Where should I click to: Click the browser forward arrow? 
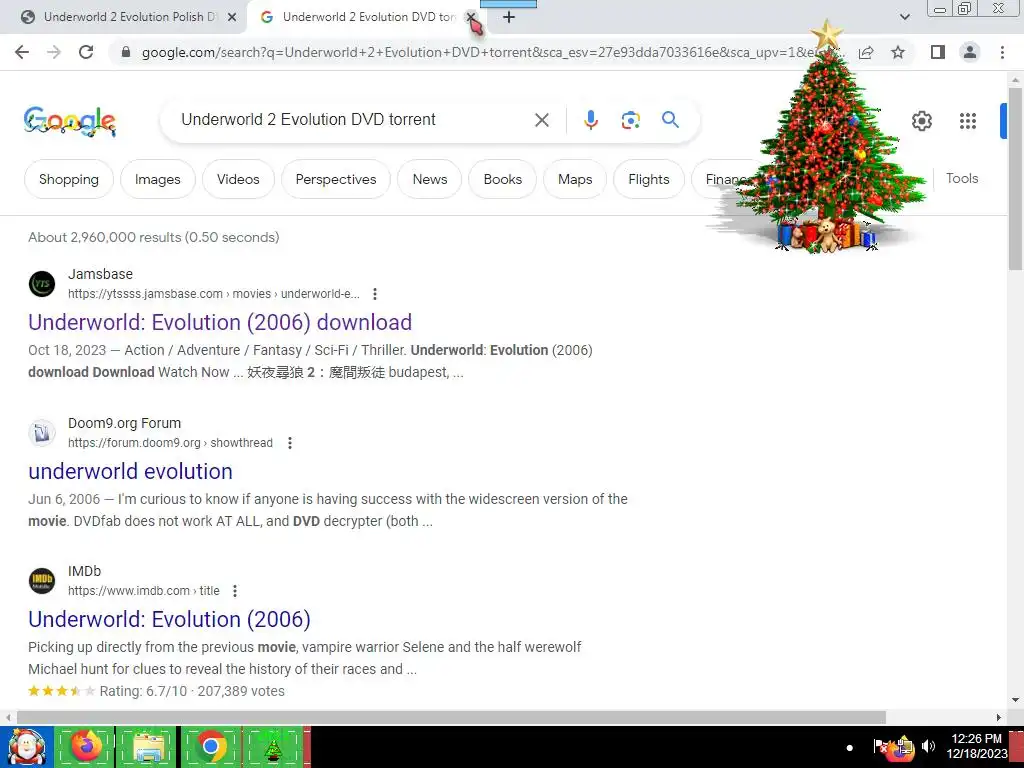coord(54,52)
